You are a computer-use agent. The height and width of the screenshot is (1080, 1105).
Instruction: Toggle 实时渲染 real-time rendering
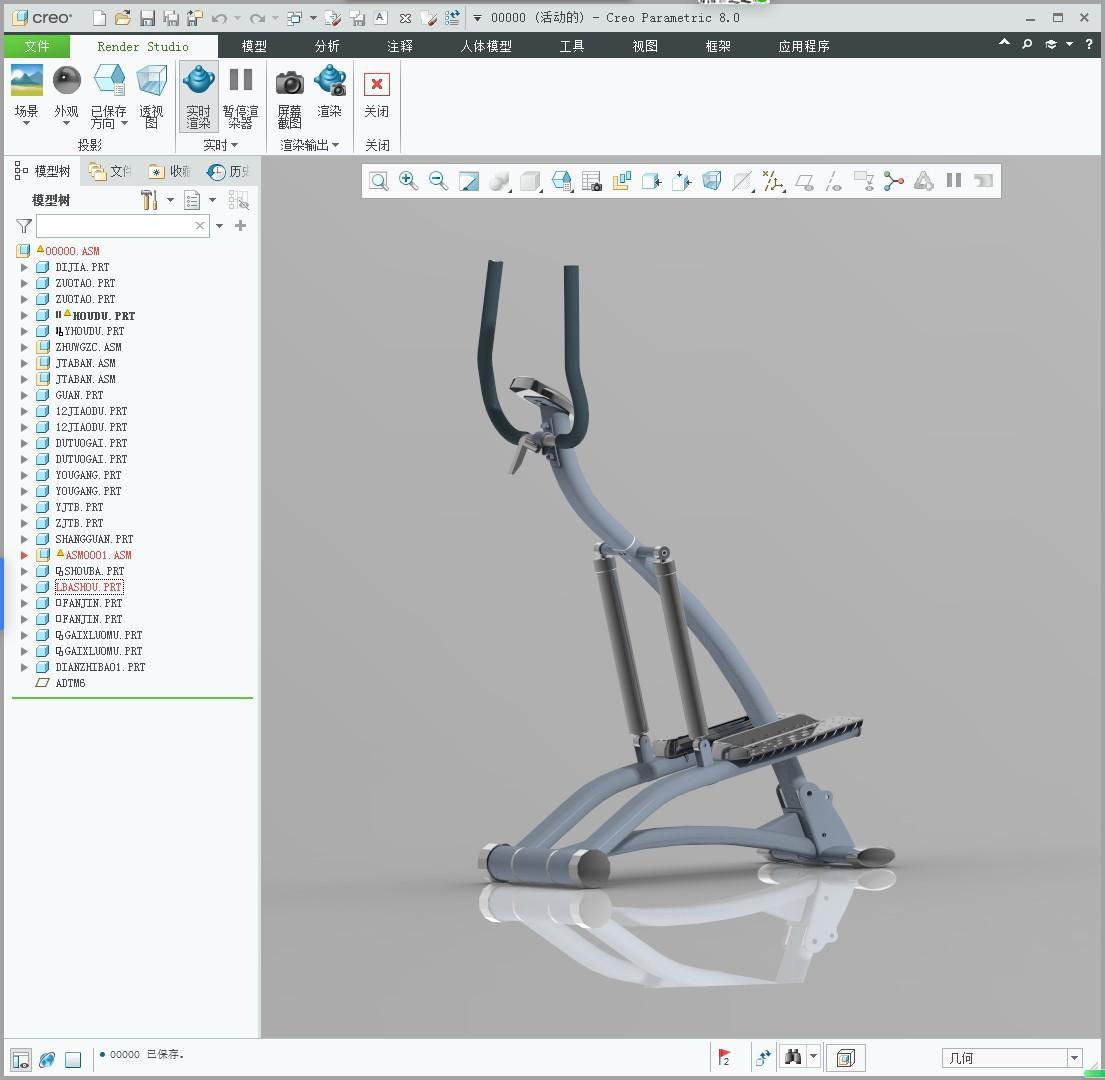198,96
